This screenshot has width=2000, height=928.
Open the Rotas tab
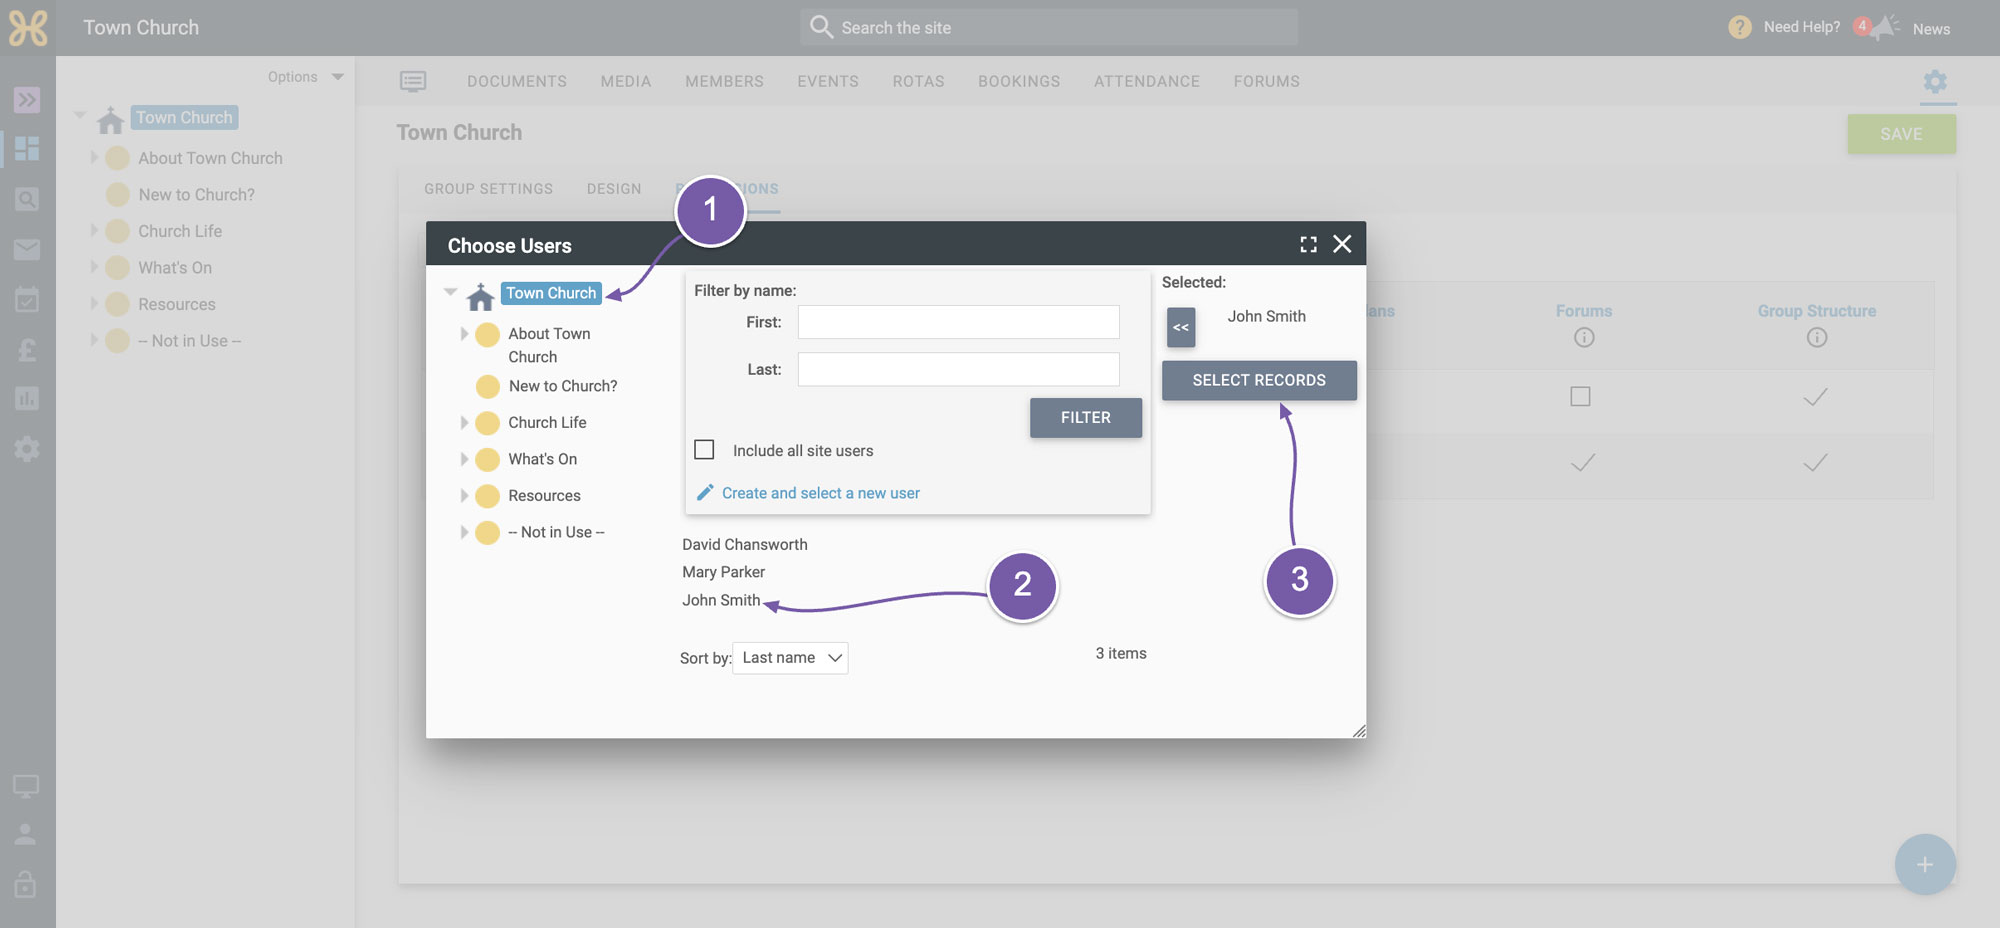pyautogui.click(x=918, y=81)
